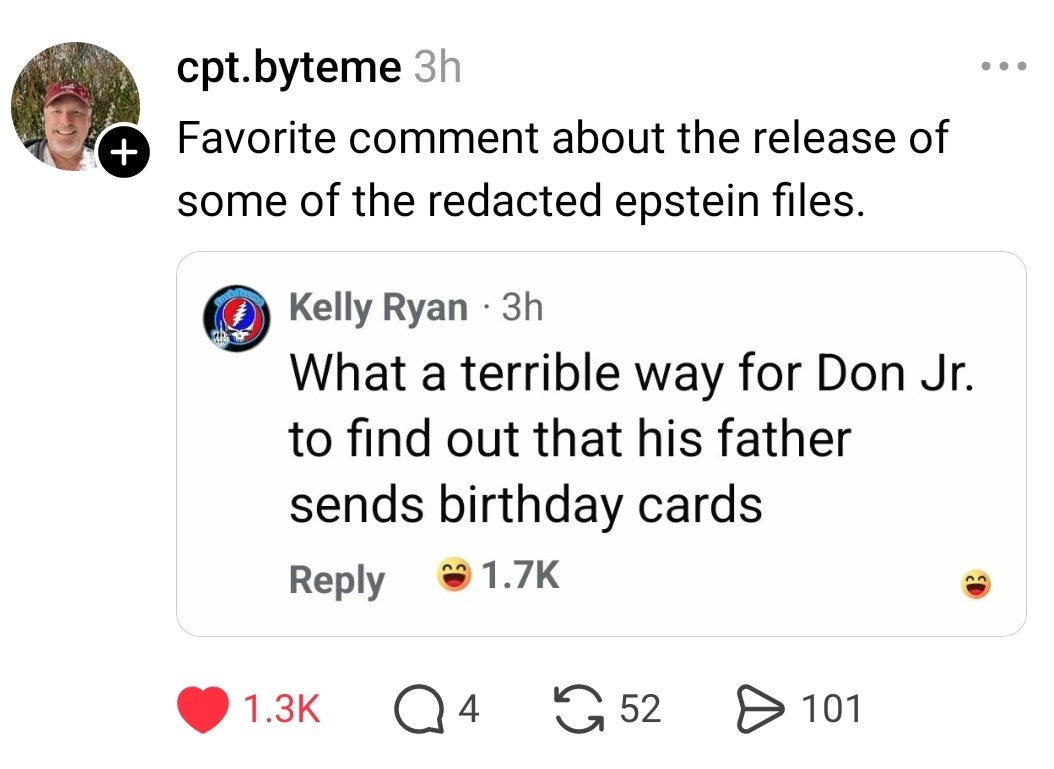Click the 101 shares count
Screen dimensions: 1054x769
coord(832,709)
